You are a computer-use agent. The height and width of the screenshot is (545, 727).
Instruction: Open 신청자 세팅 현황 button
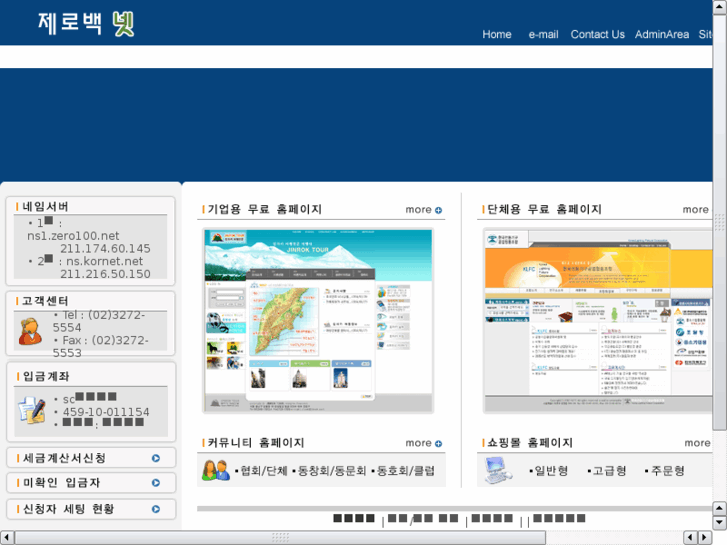pos(91,509)
